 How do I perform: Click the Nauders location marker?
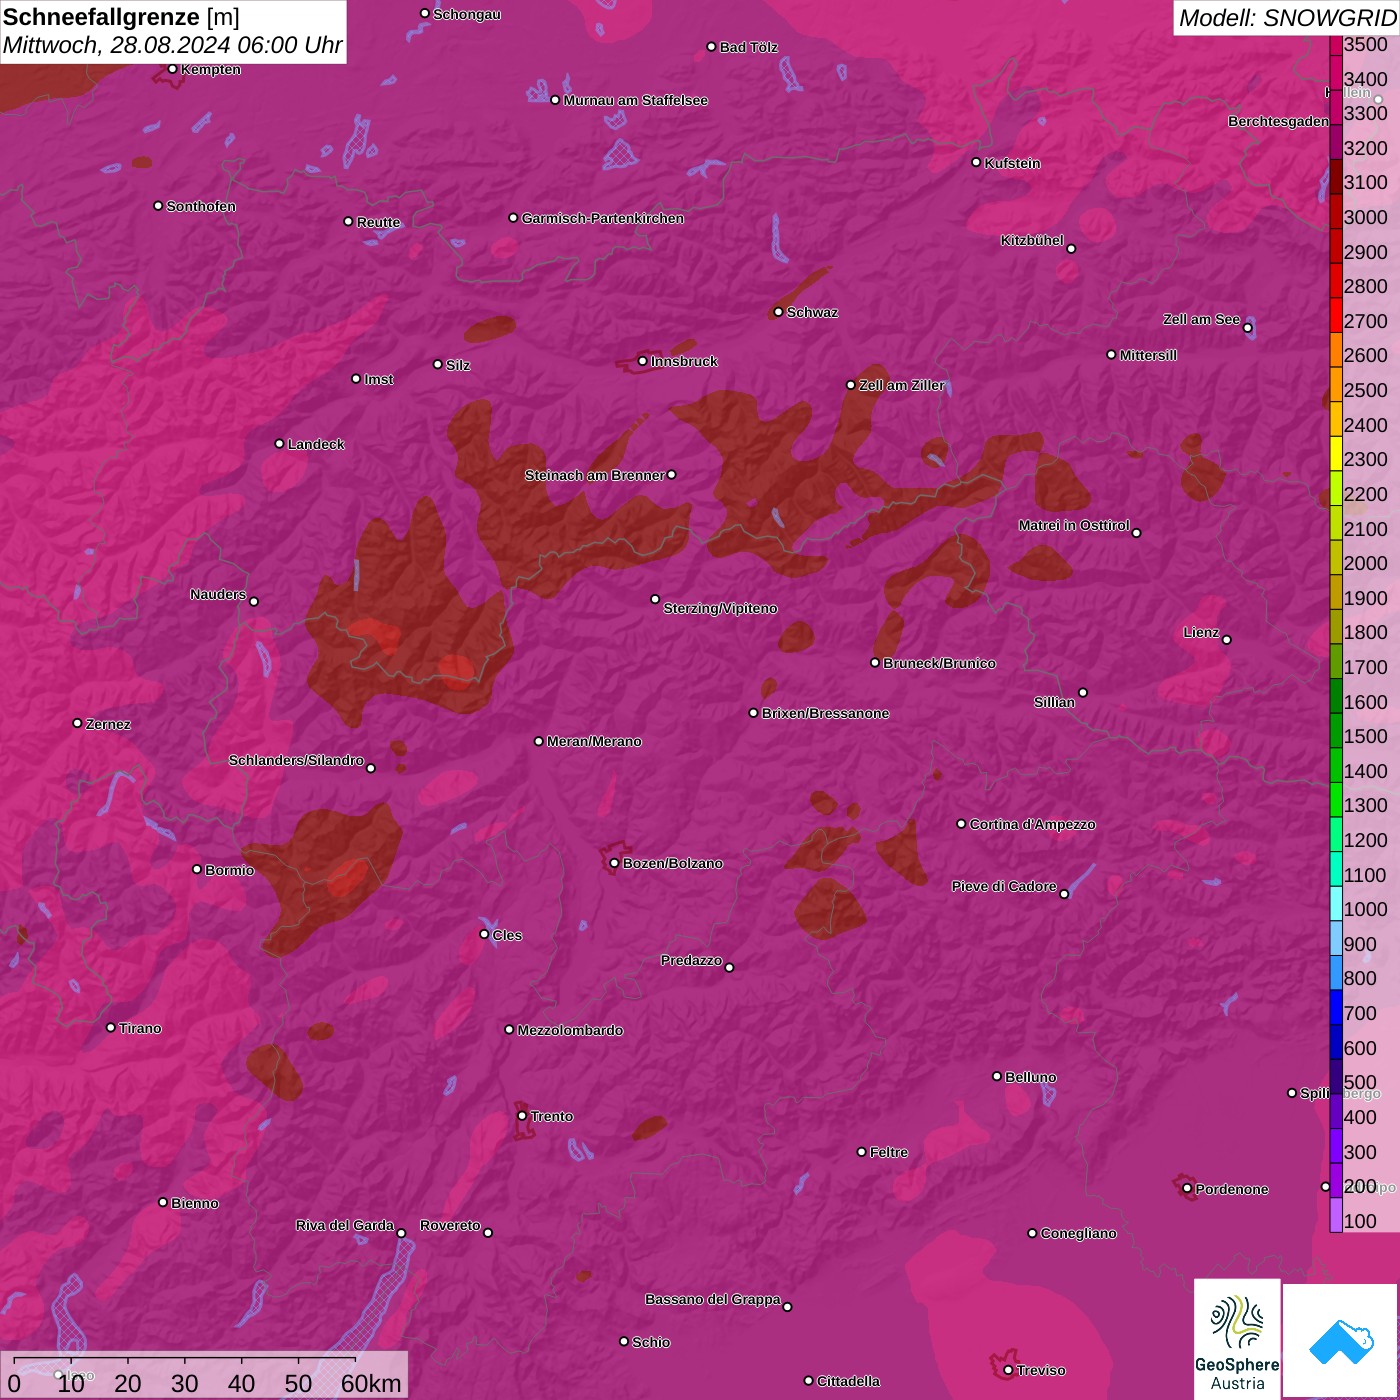(x=253, y=601)
